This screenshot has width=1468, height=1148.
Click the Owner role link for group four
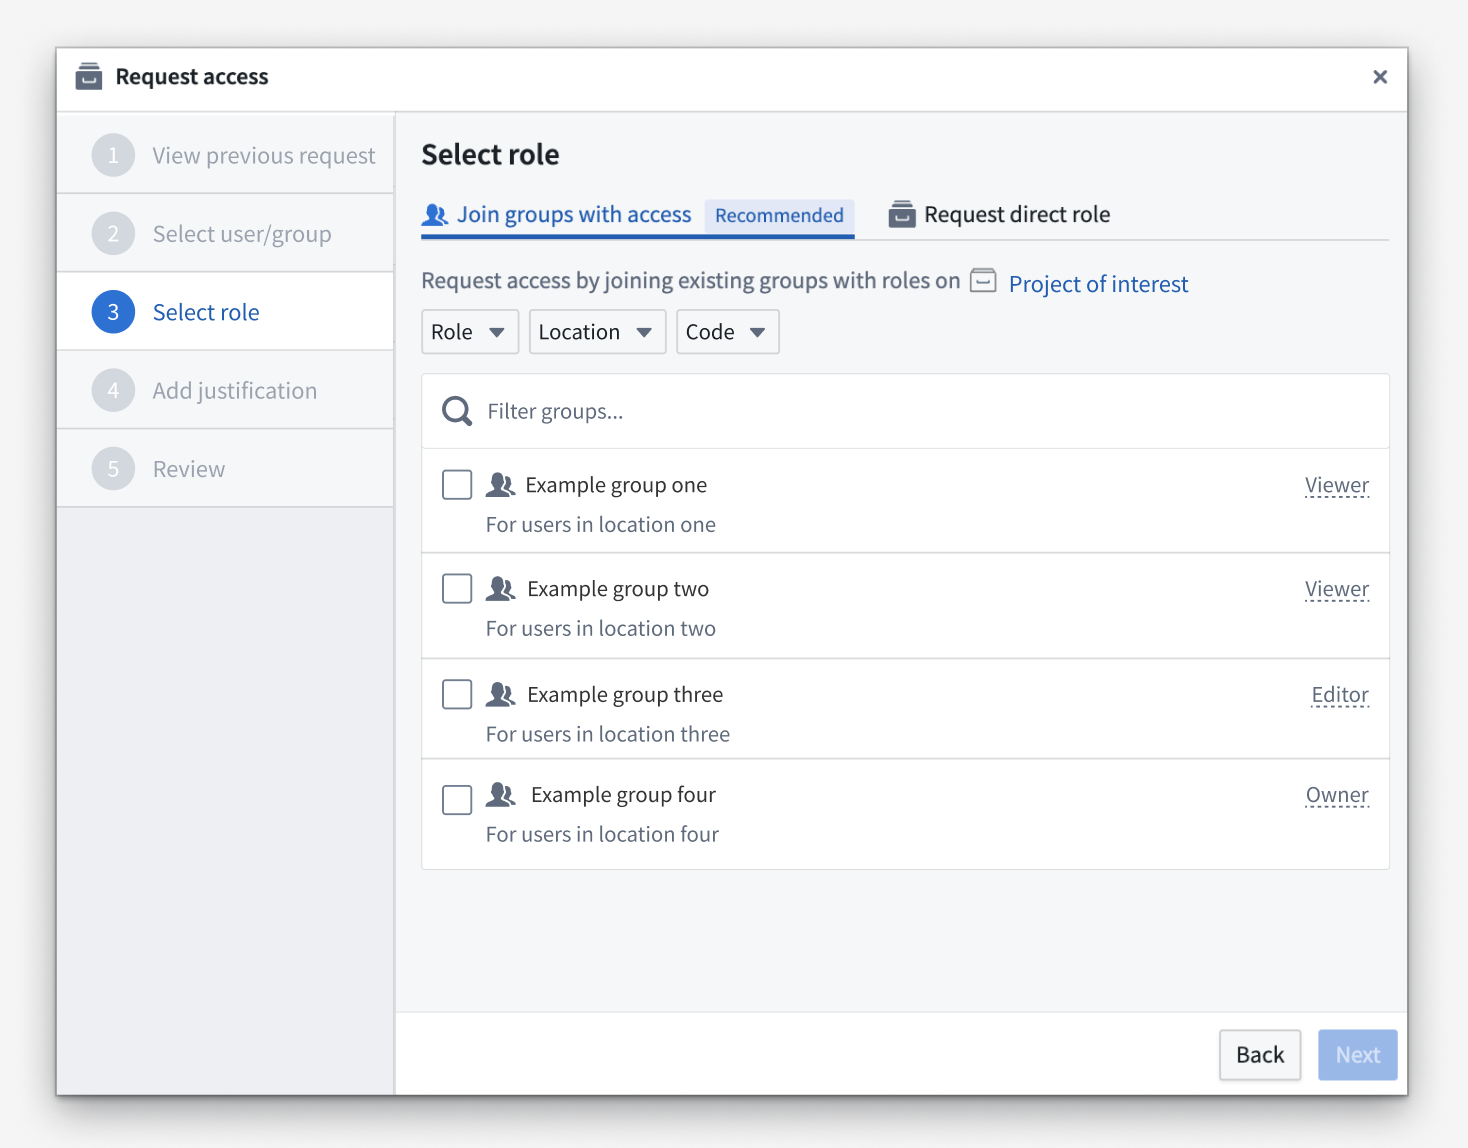pyautogui.click(x=1337, y=796)
